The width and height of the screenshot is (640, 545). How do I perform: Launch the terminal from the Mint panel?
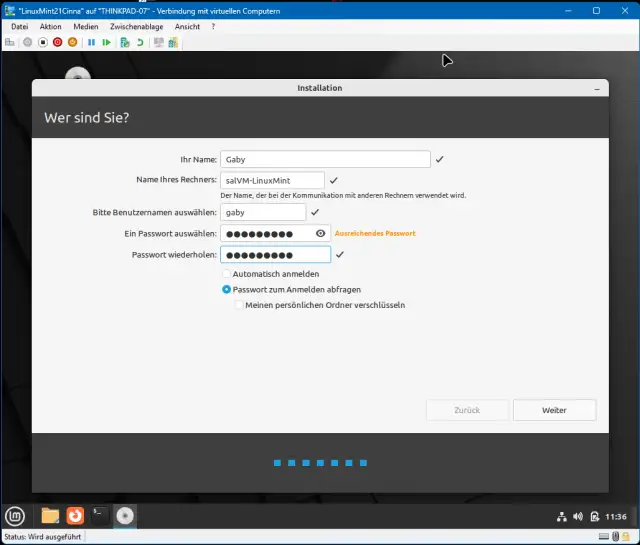coord(100,516)
